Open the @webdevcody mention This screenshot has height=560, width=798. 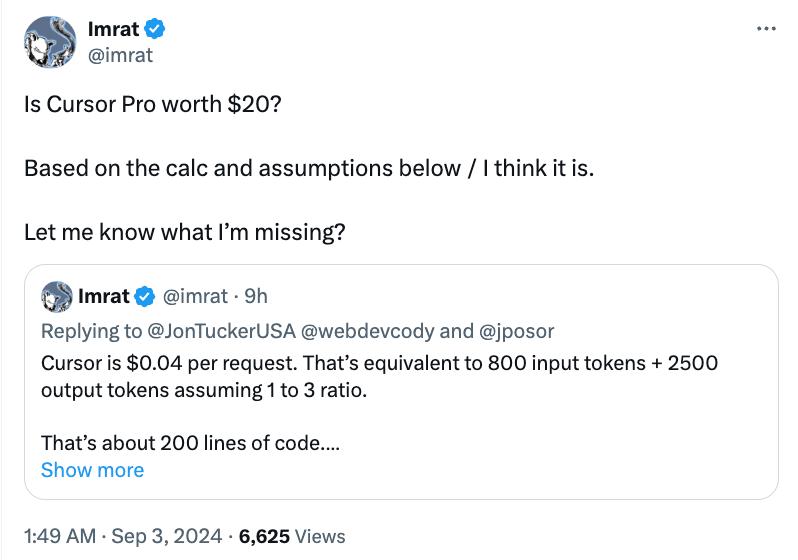[x=367, y=331]
